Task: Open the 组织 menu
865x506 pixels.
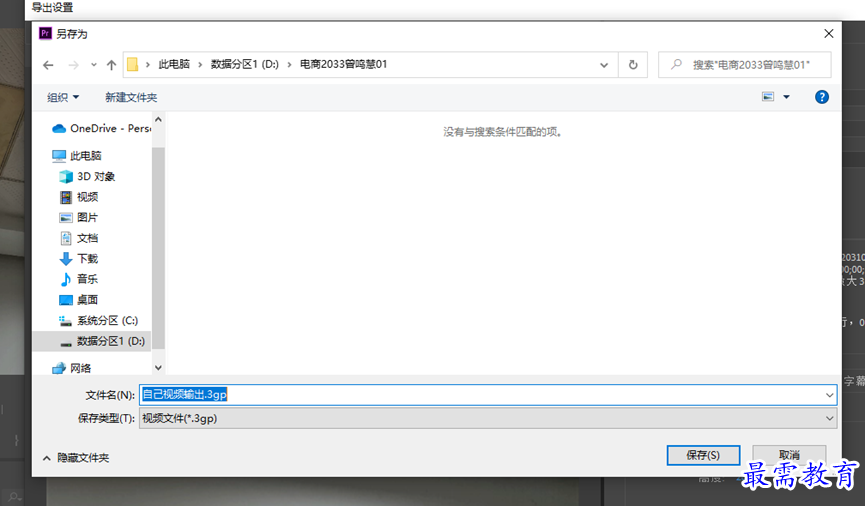Action: click(x=63, y=97)
